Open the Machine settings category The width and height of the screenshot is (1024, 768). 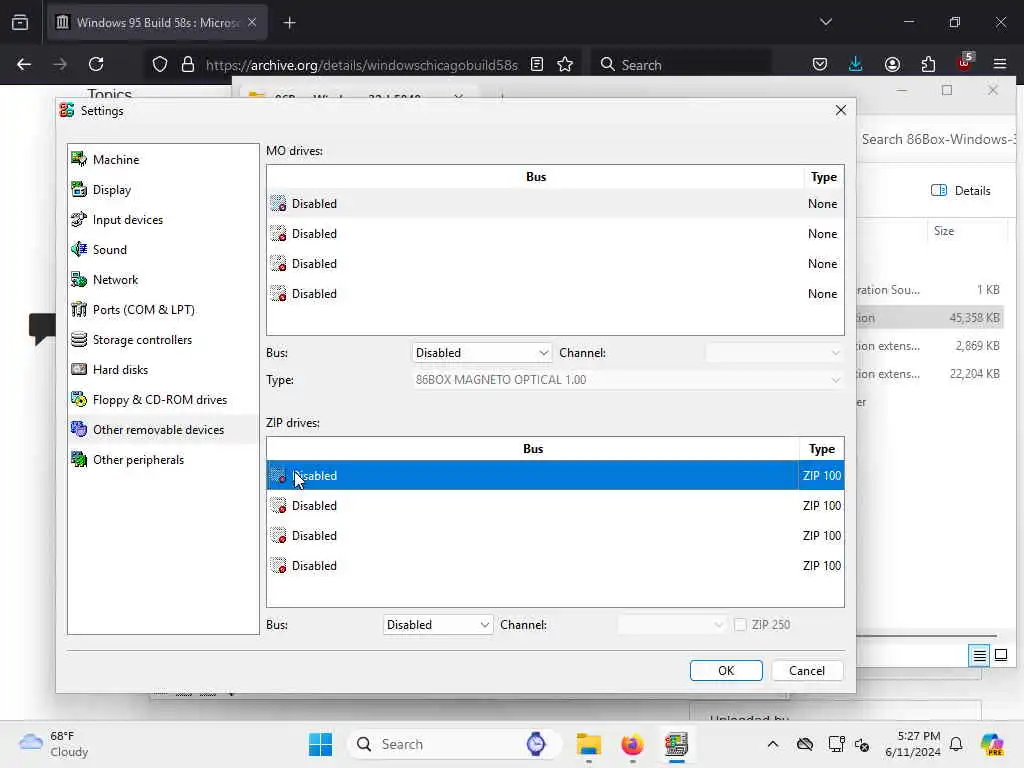163,159
